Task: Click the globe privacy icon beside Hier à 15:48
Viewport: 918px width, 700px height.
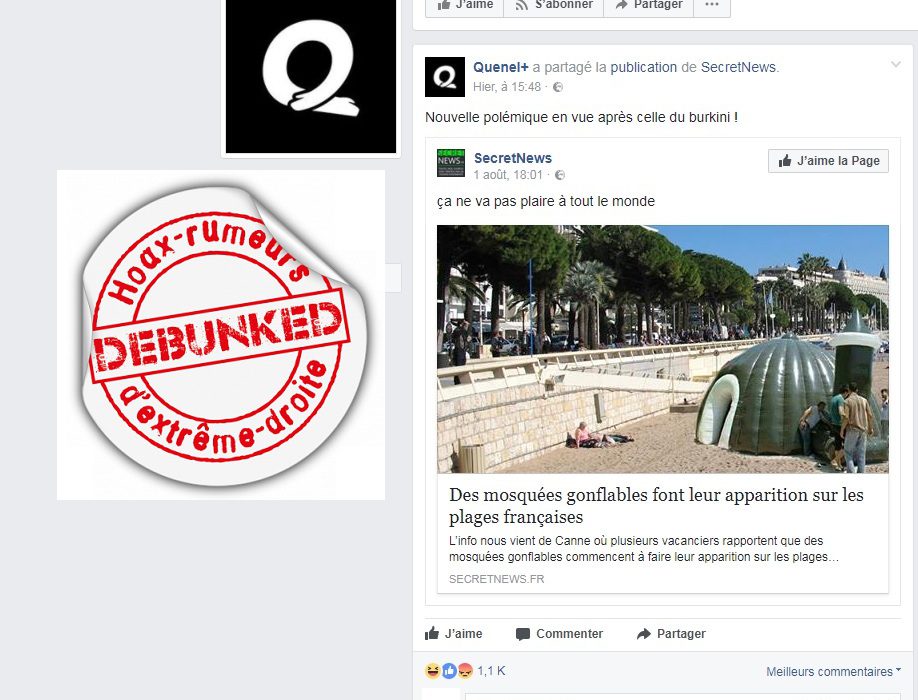Action: pos(558,87)
